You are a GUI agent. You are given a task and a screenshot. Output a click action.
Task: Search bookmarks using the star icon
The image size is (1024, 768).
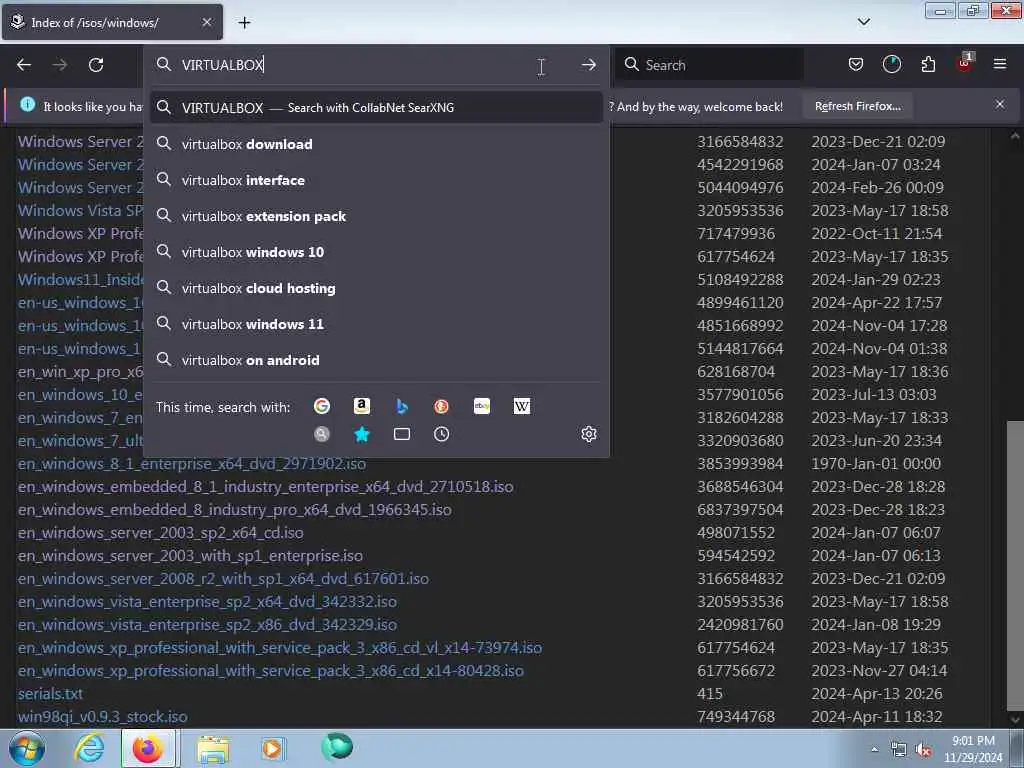click(x=362, y=434)
